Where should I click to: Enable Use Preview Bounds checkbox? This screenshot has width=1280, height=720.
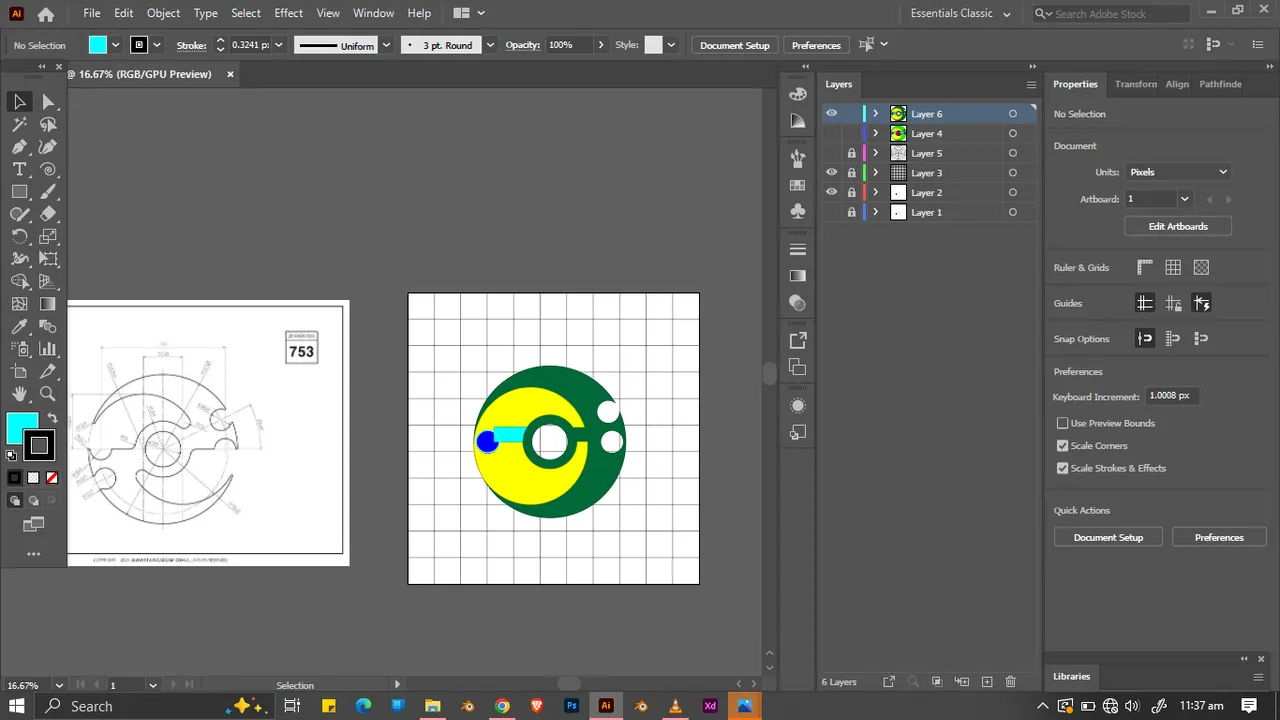pyautogui.click(x=1063, y=423)
